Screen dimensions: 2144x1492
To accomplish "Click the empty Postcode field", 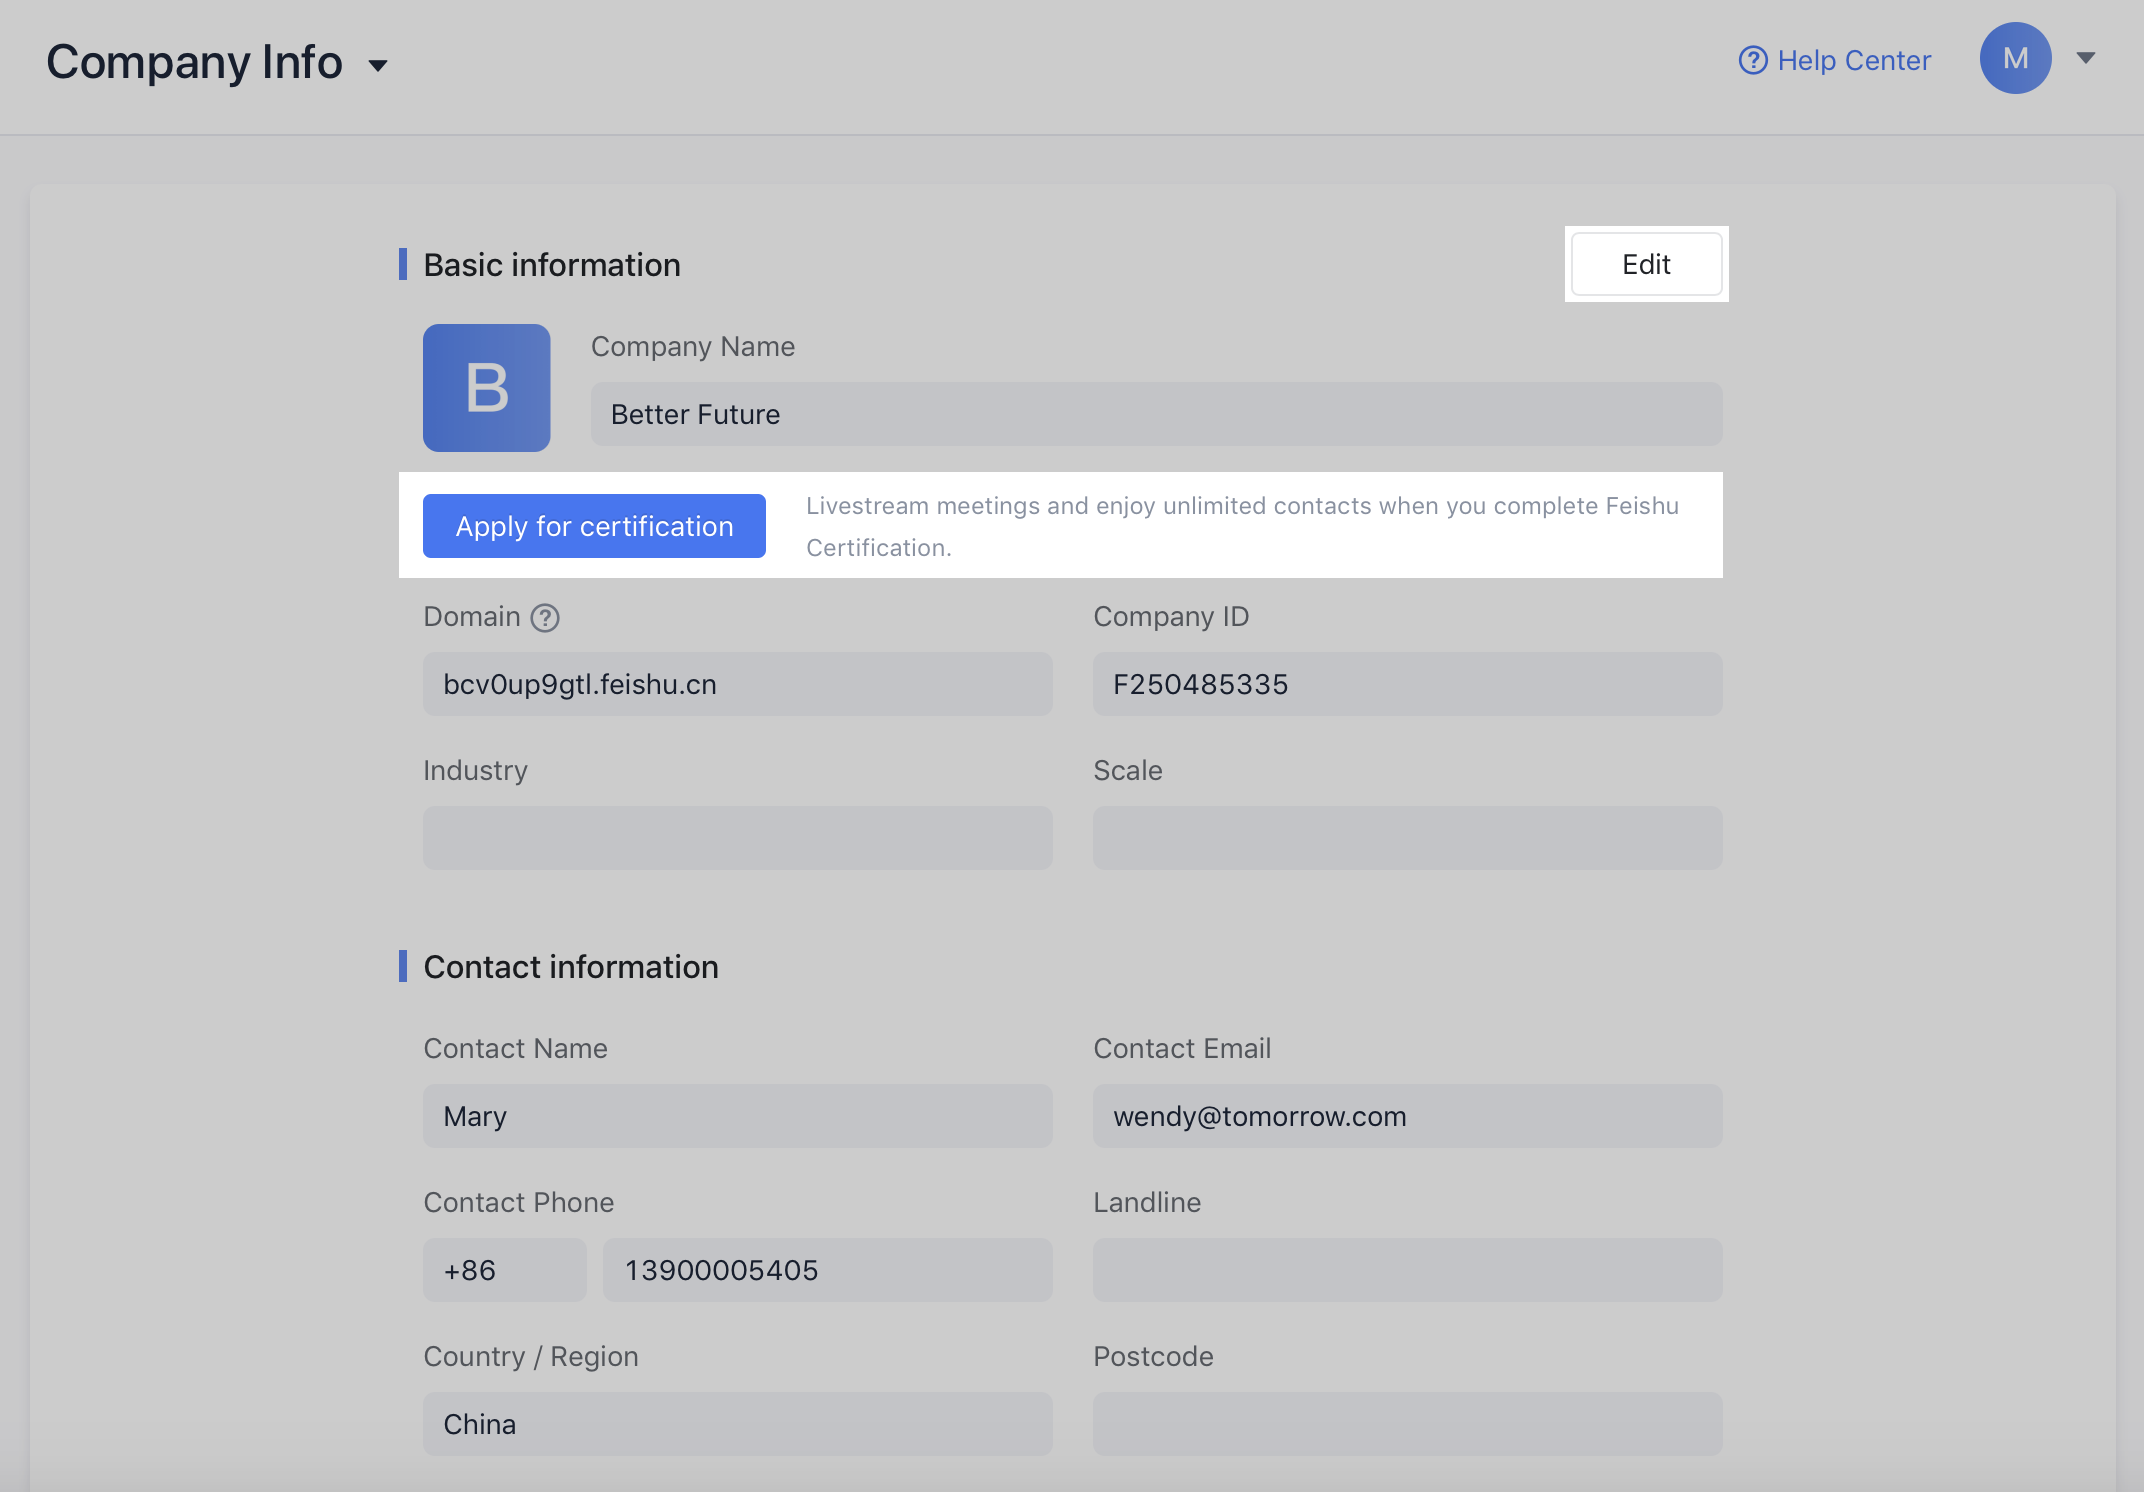I will coord(1407,1424).
